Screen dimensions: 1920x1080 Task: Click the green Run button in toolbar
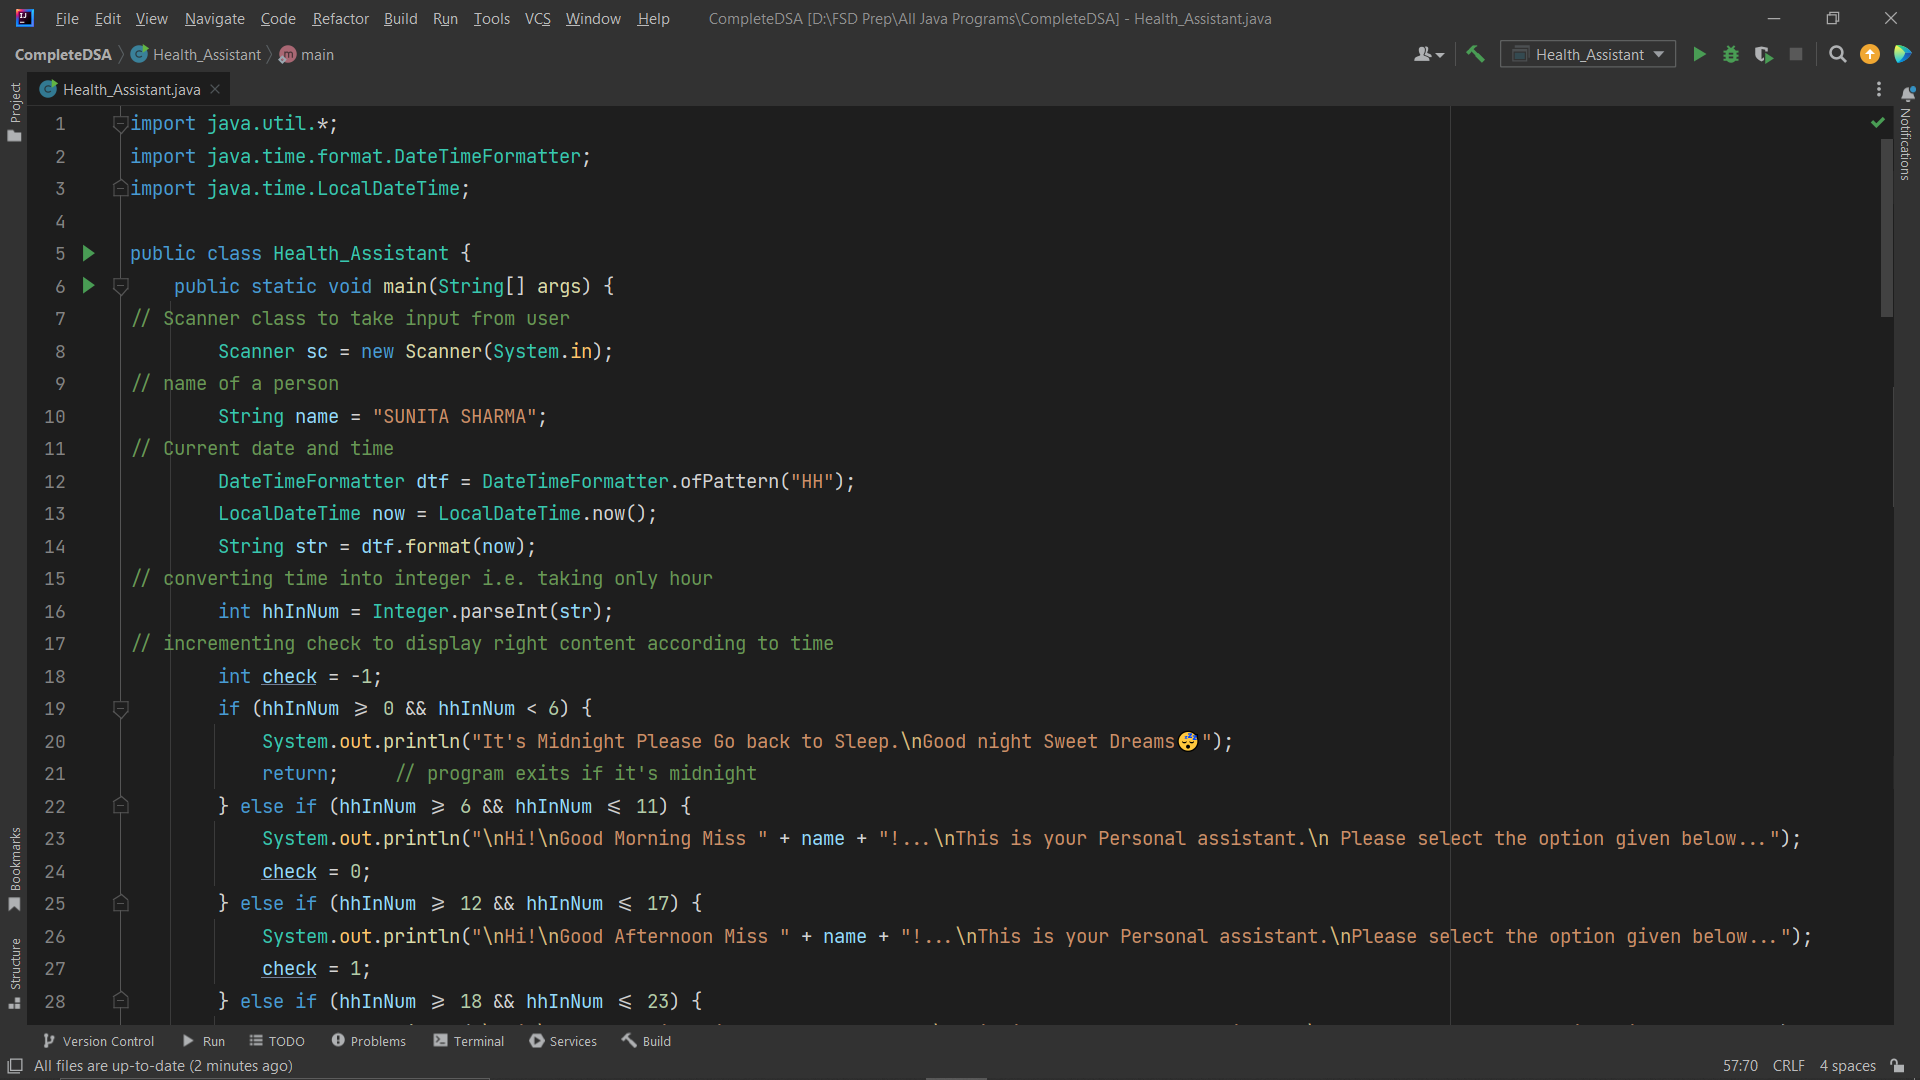pos(1699,55)
